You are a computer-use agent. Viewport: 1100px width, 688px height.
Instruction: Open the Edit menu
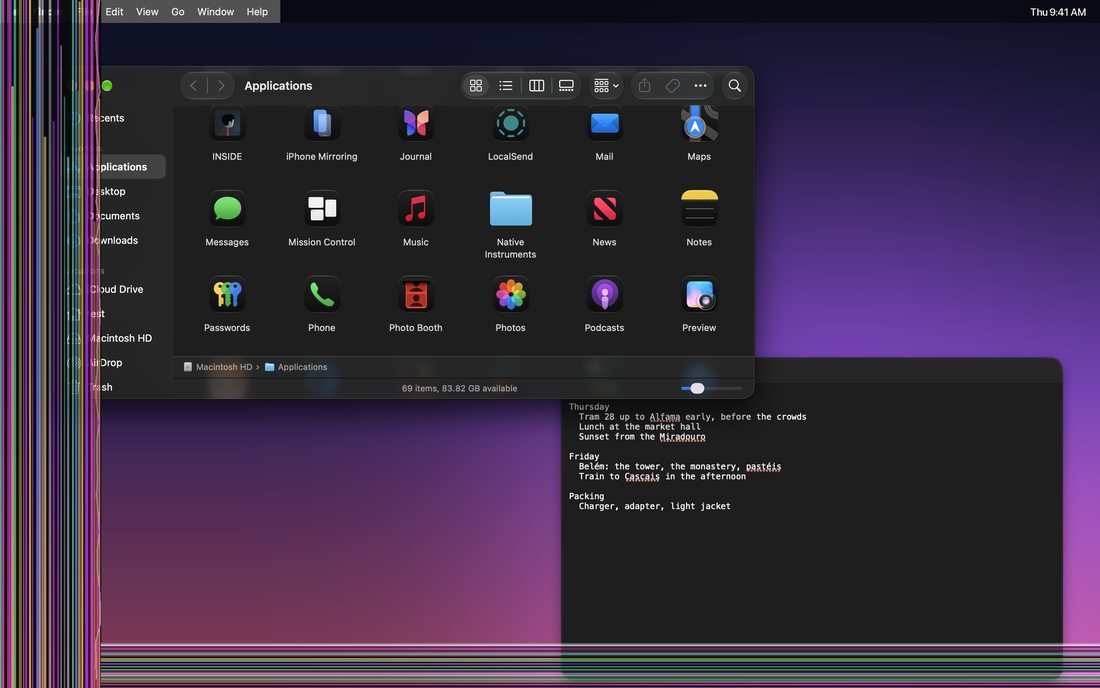[x=114, y=11]
